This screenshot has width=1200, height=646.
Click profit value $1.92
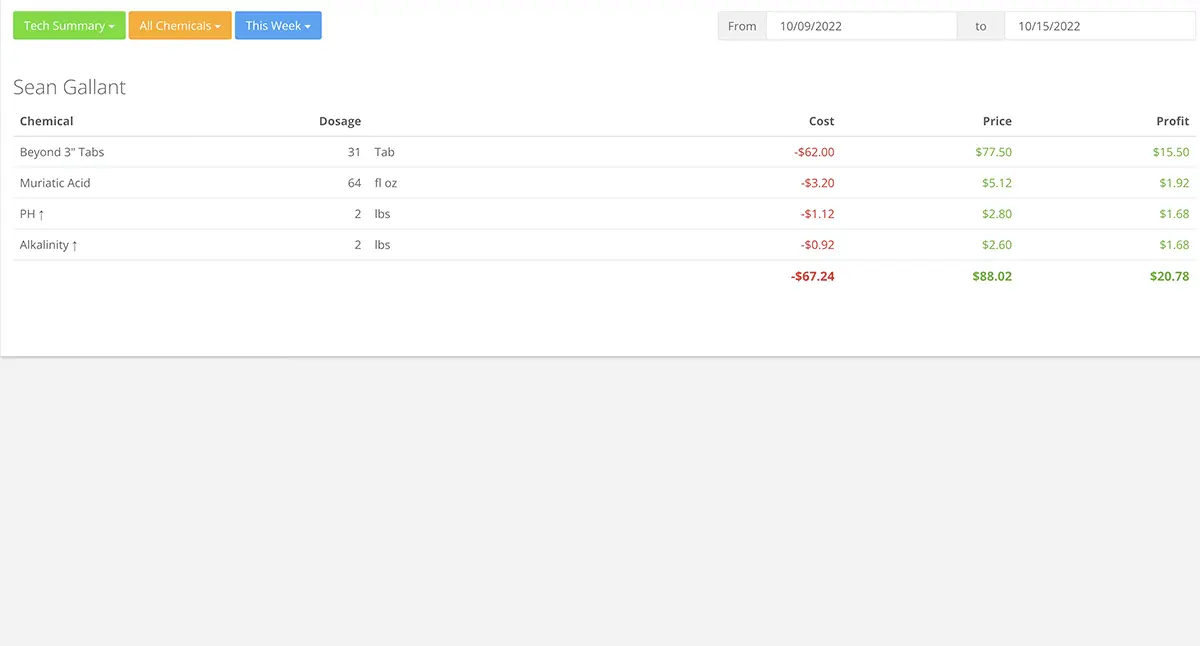point(1174,183)
